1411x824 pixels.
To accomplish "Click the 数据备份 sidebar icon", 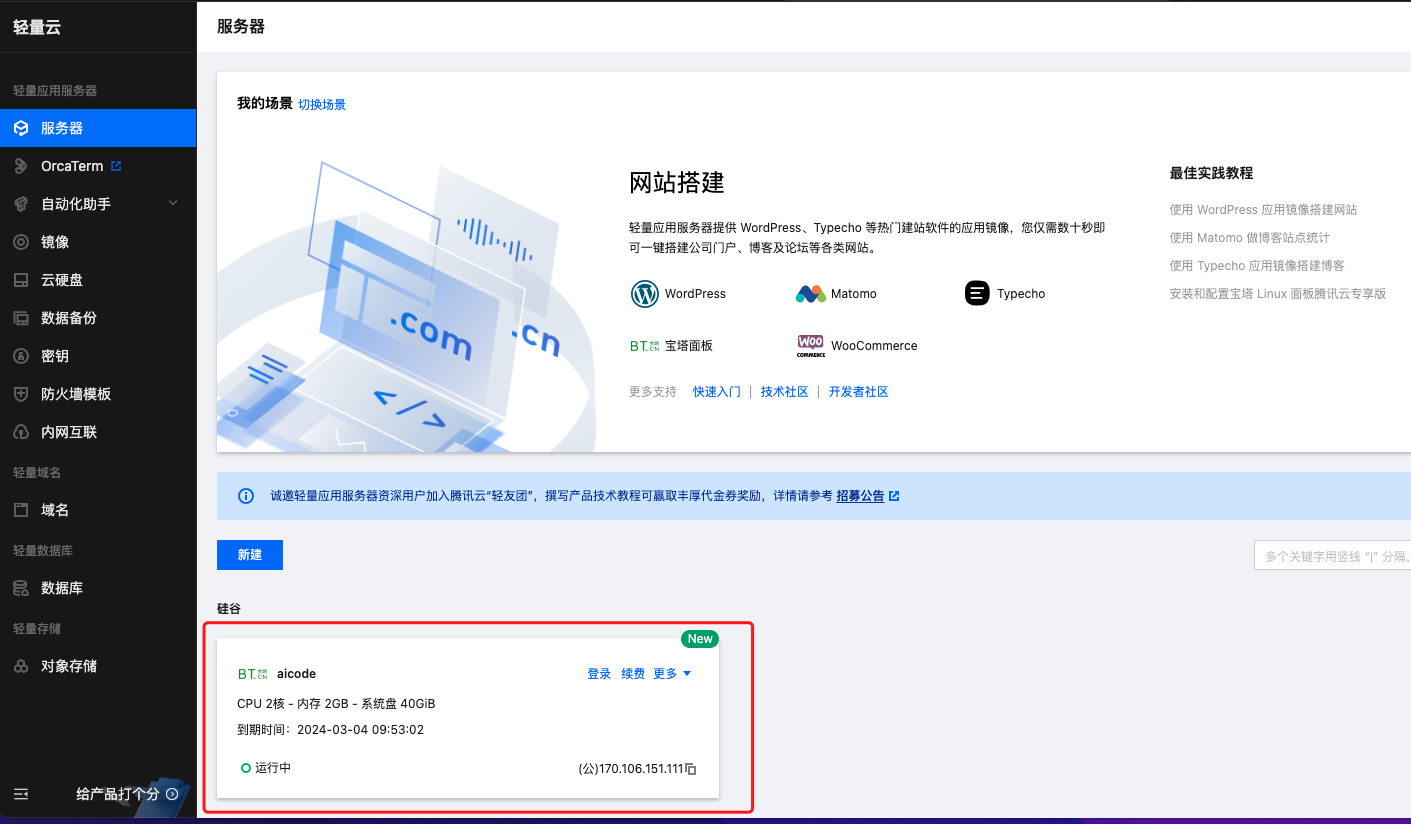I will point(20,318).
